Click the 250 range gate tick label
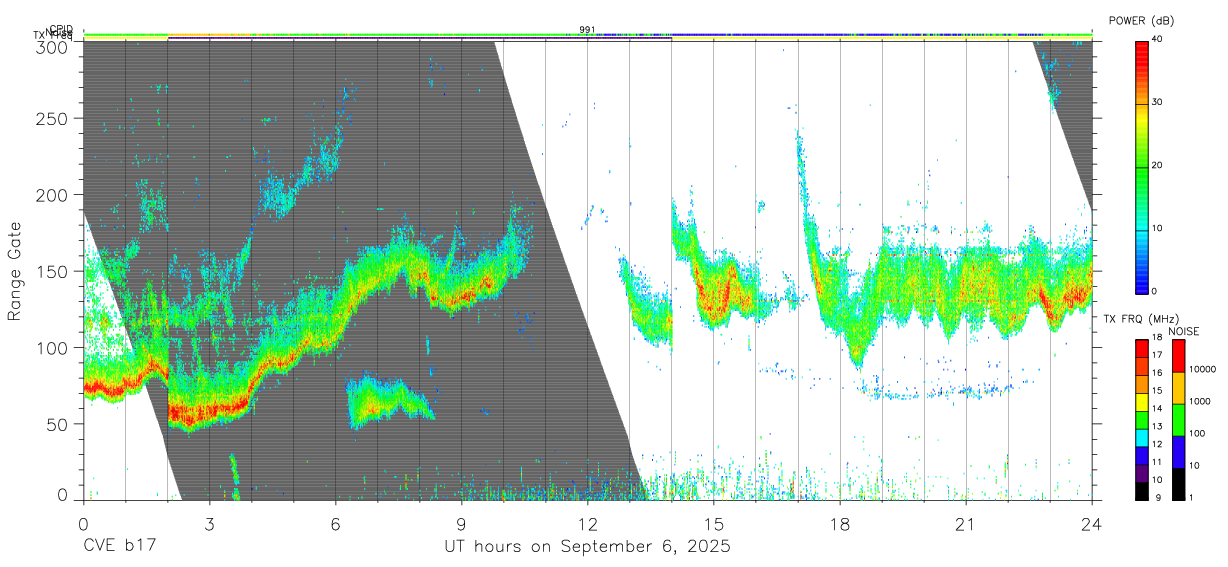1228x567 pixels. click(x=52, y=119)
